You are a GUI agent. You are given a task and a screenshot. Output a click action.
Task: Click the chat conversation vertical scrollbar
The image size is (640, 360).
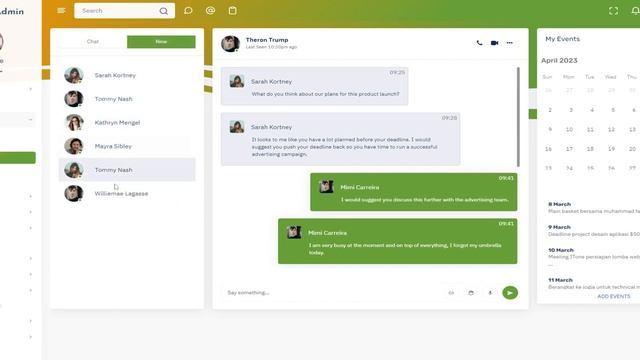tap(518, 116)
